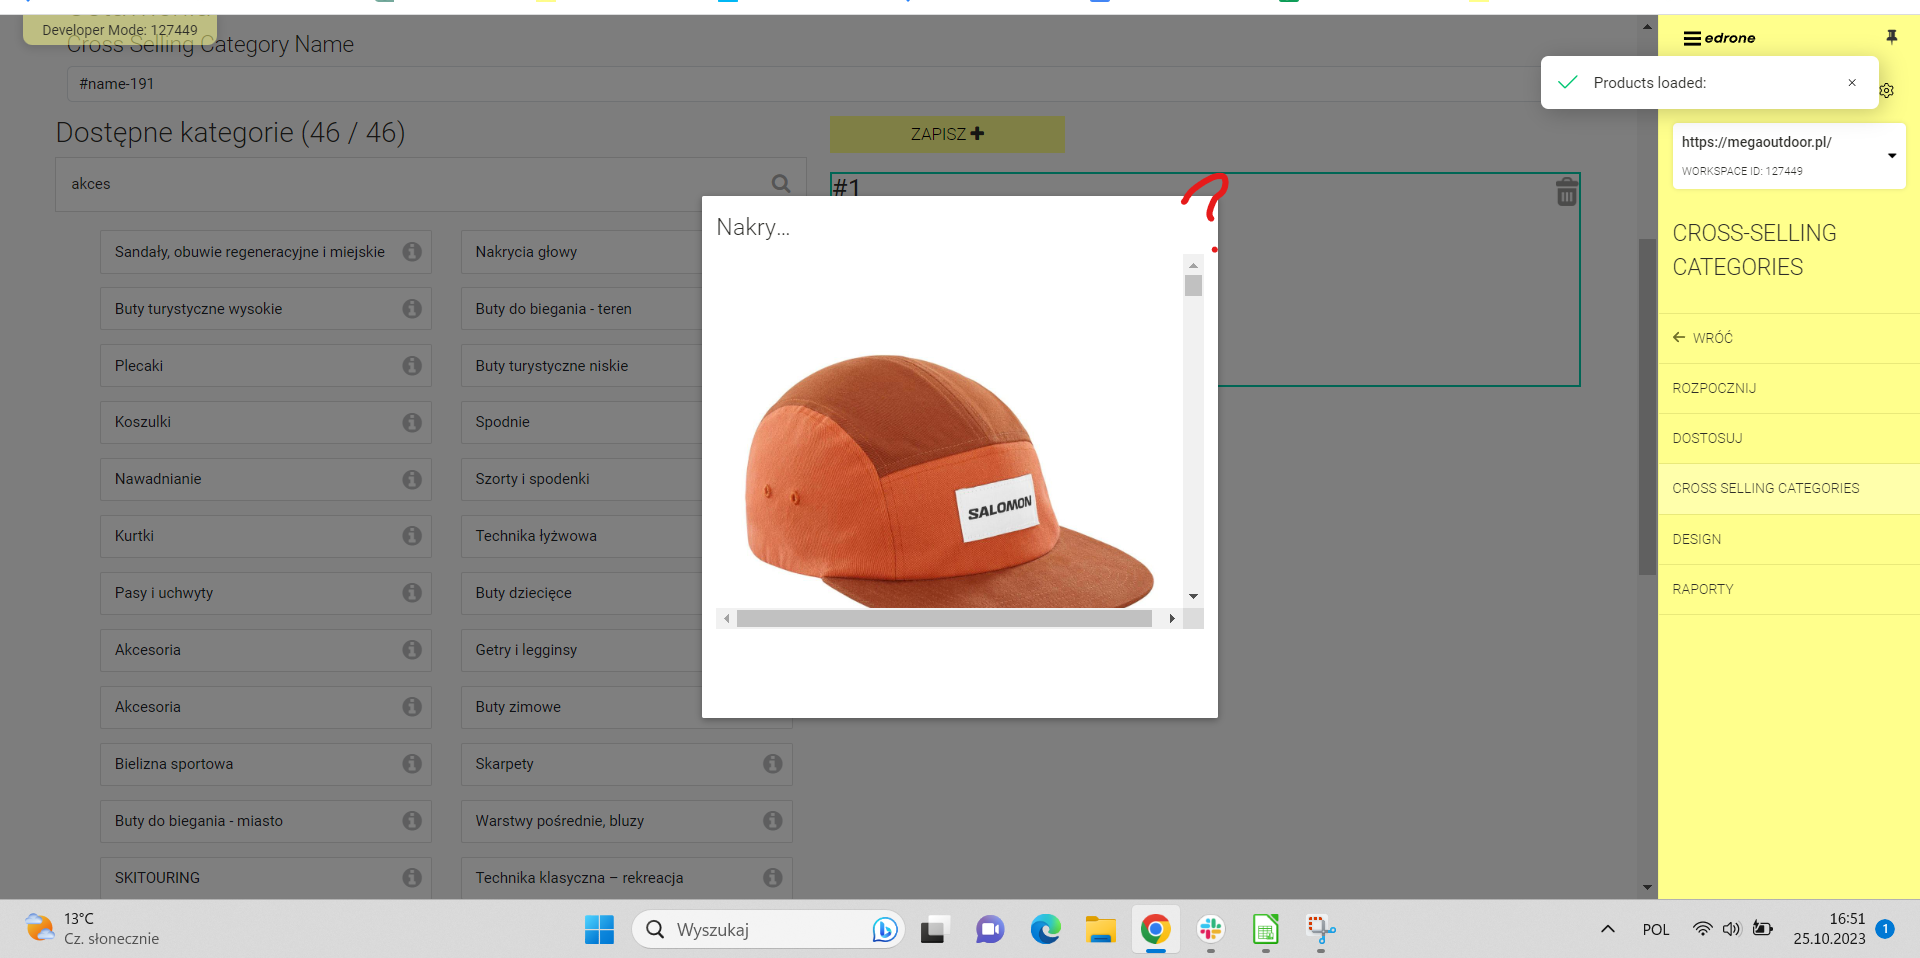Select the Buty dziecięce category
Image resolution: width=1920 pixels, height=958 pixels.
(582, 593)
